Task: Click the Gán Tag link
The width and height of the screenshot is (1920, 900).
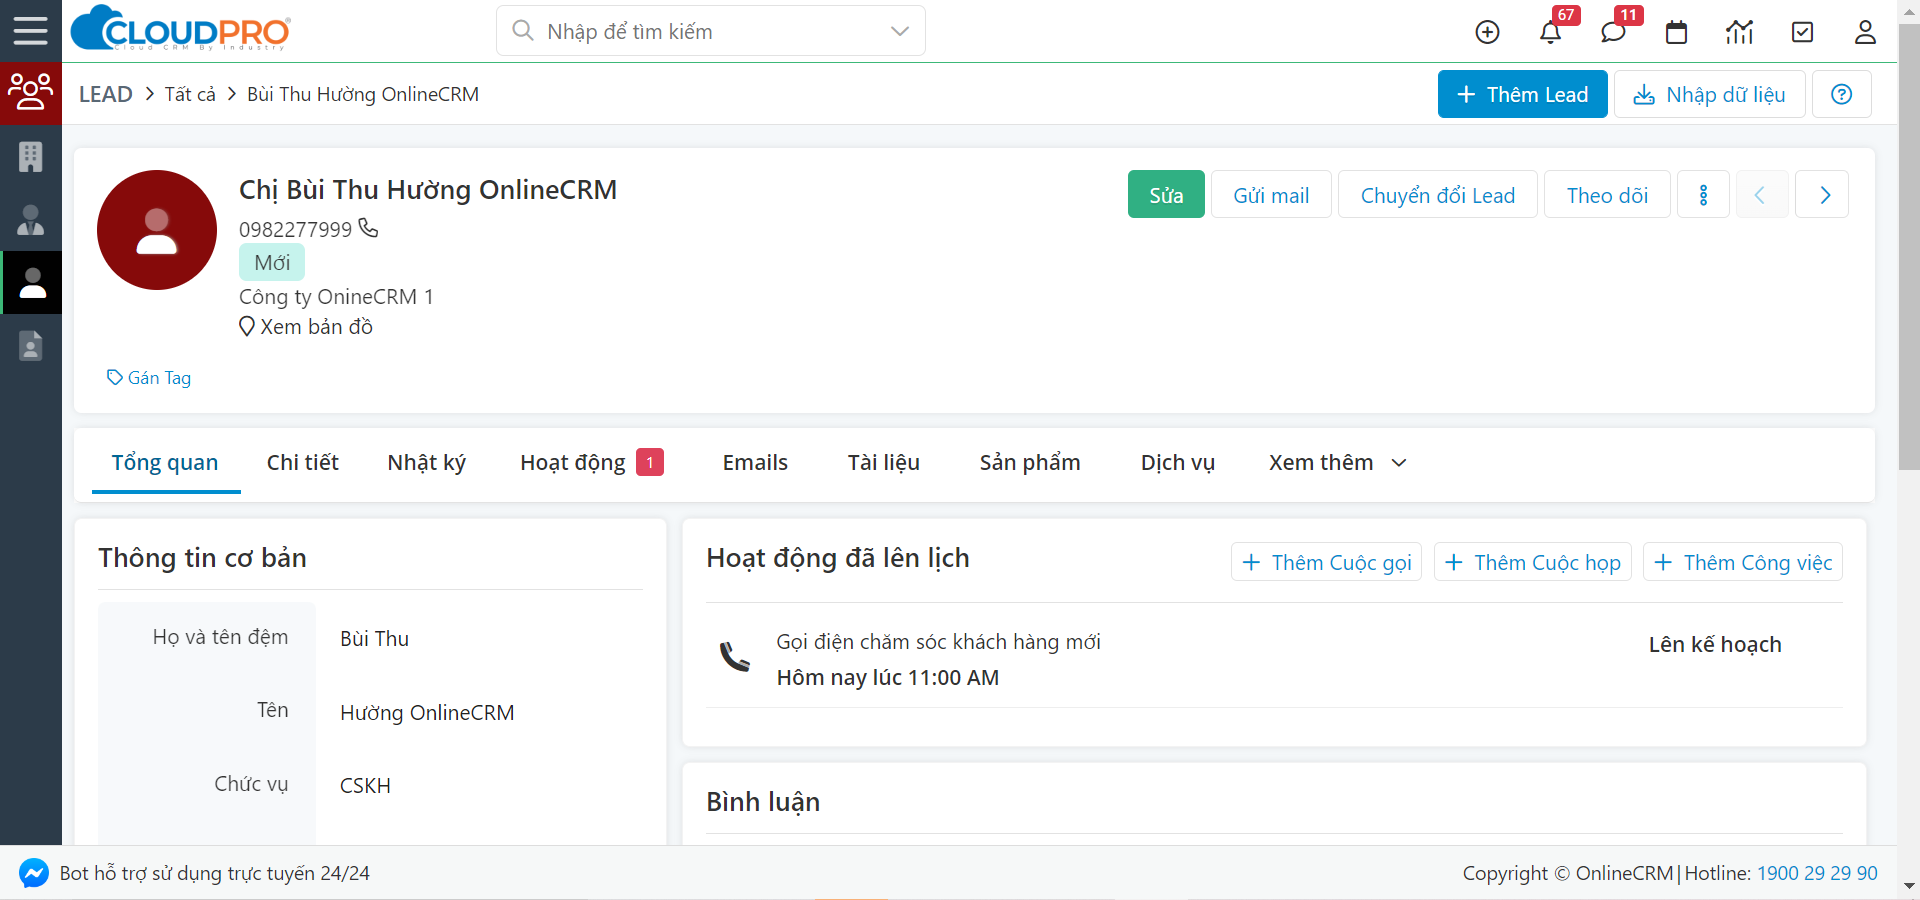Action: click(149, 377)
